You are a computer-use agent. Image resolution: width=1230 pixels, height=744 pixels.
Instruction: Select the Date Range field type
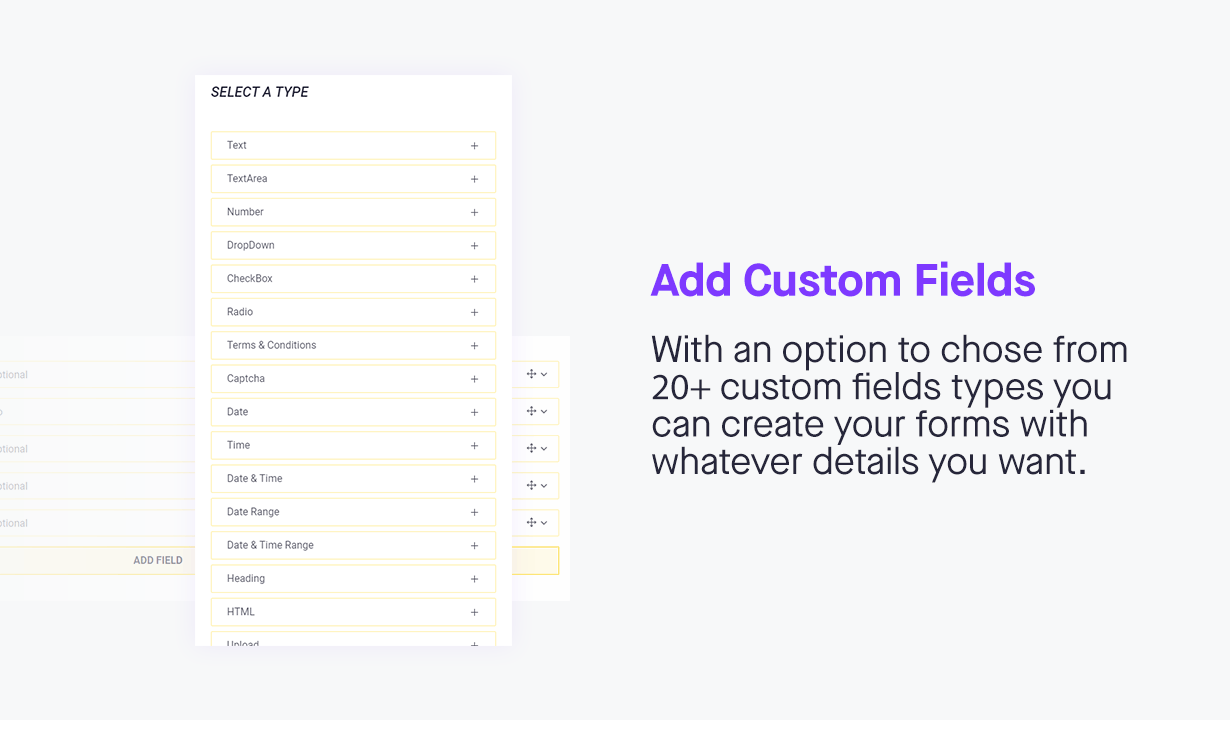[353, 512]
